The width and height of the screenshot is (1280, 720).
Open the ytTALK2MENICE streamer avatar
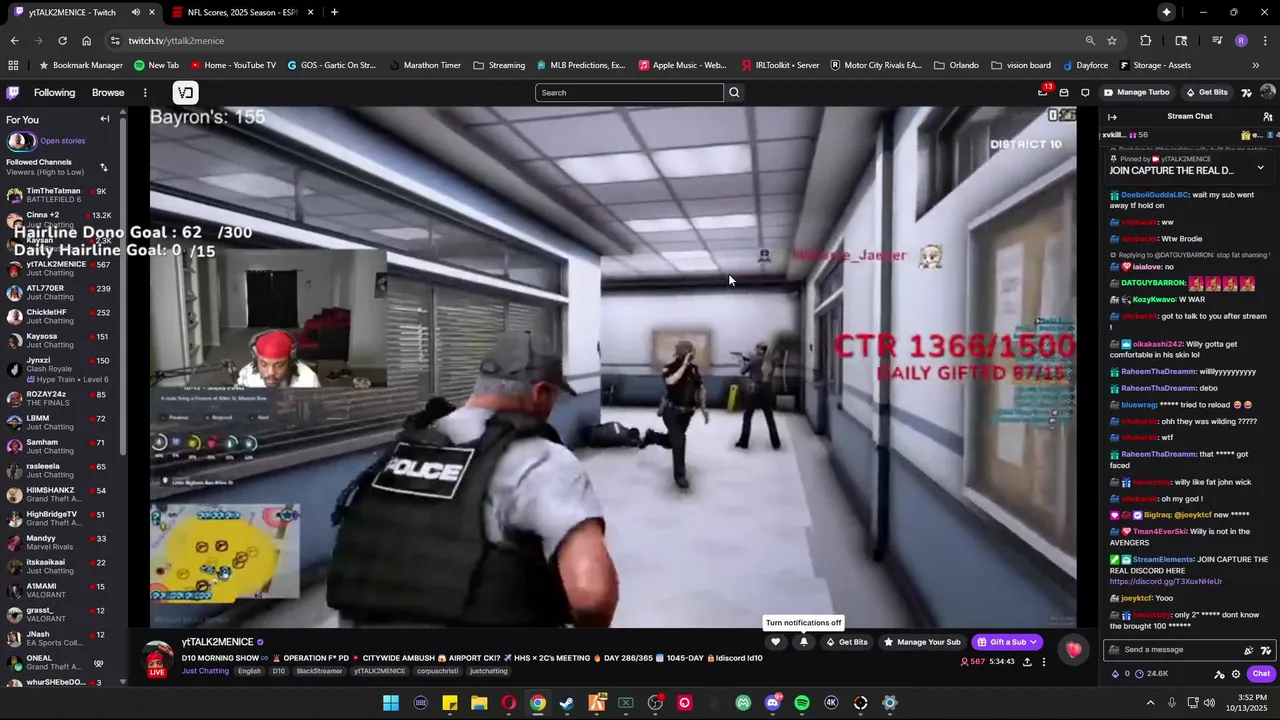[156, 659]
